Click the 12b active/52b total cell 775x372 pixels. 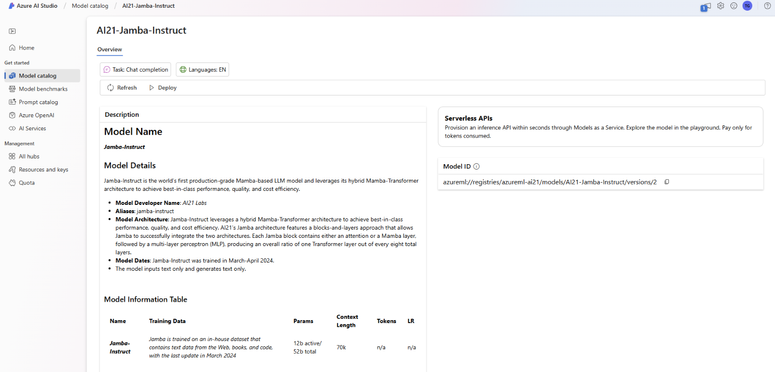pos(307,347)
